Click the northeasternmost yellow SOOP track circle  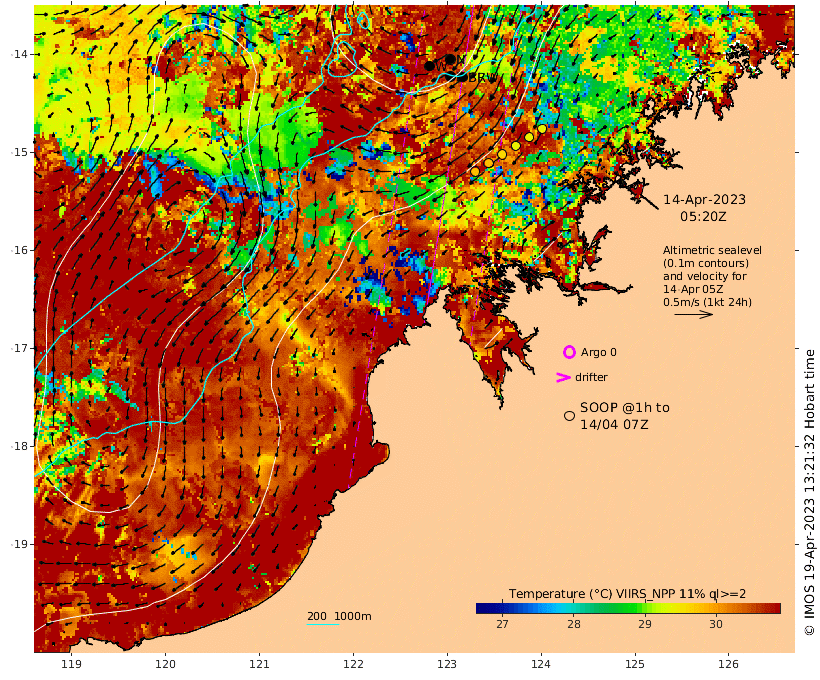(x=542, y=129)
